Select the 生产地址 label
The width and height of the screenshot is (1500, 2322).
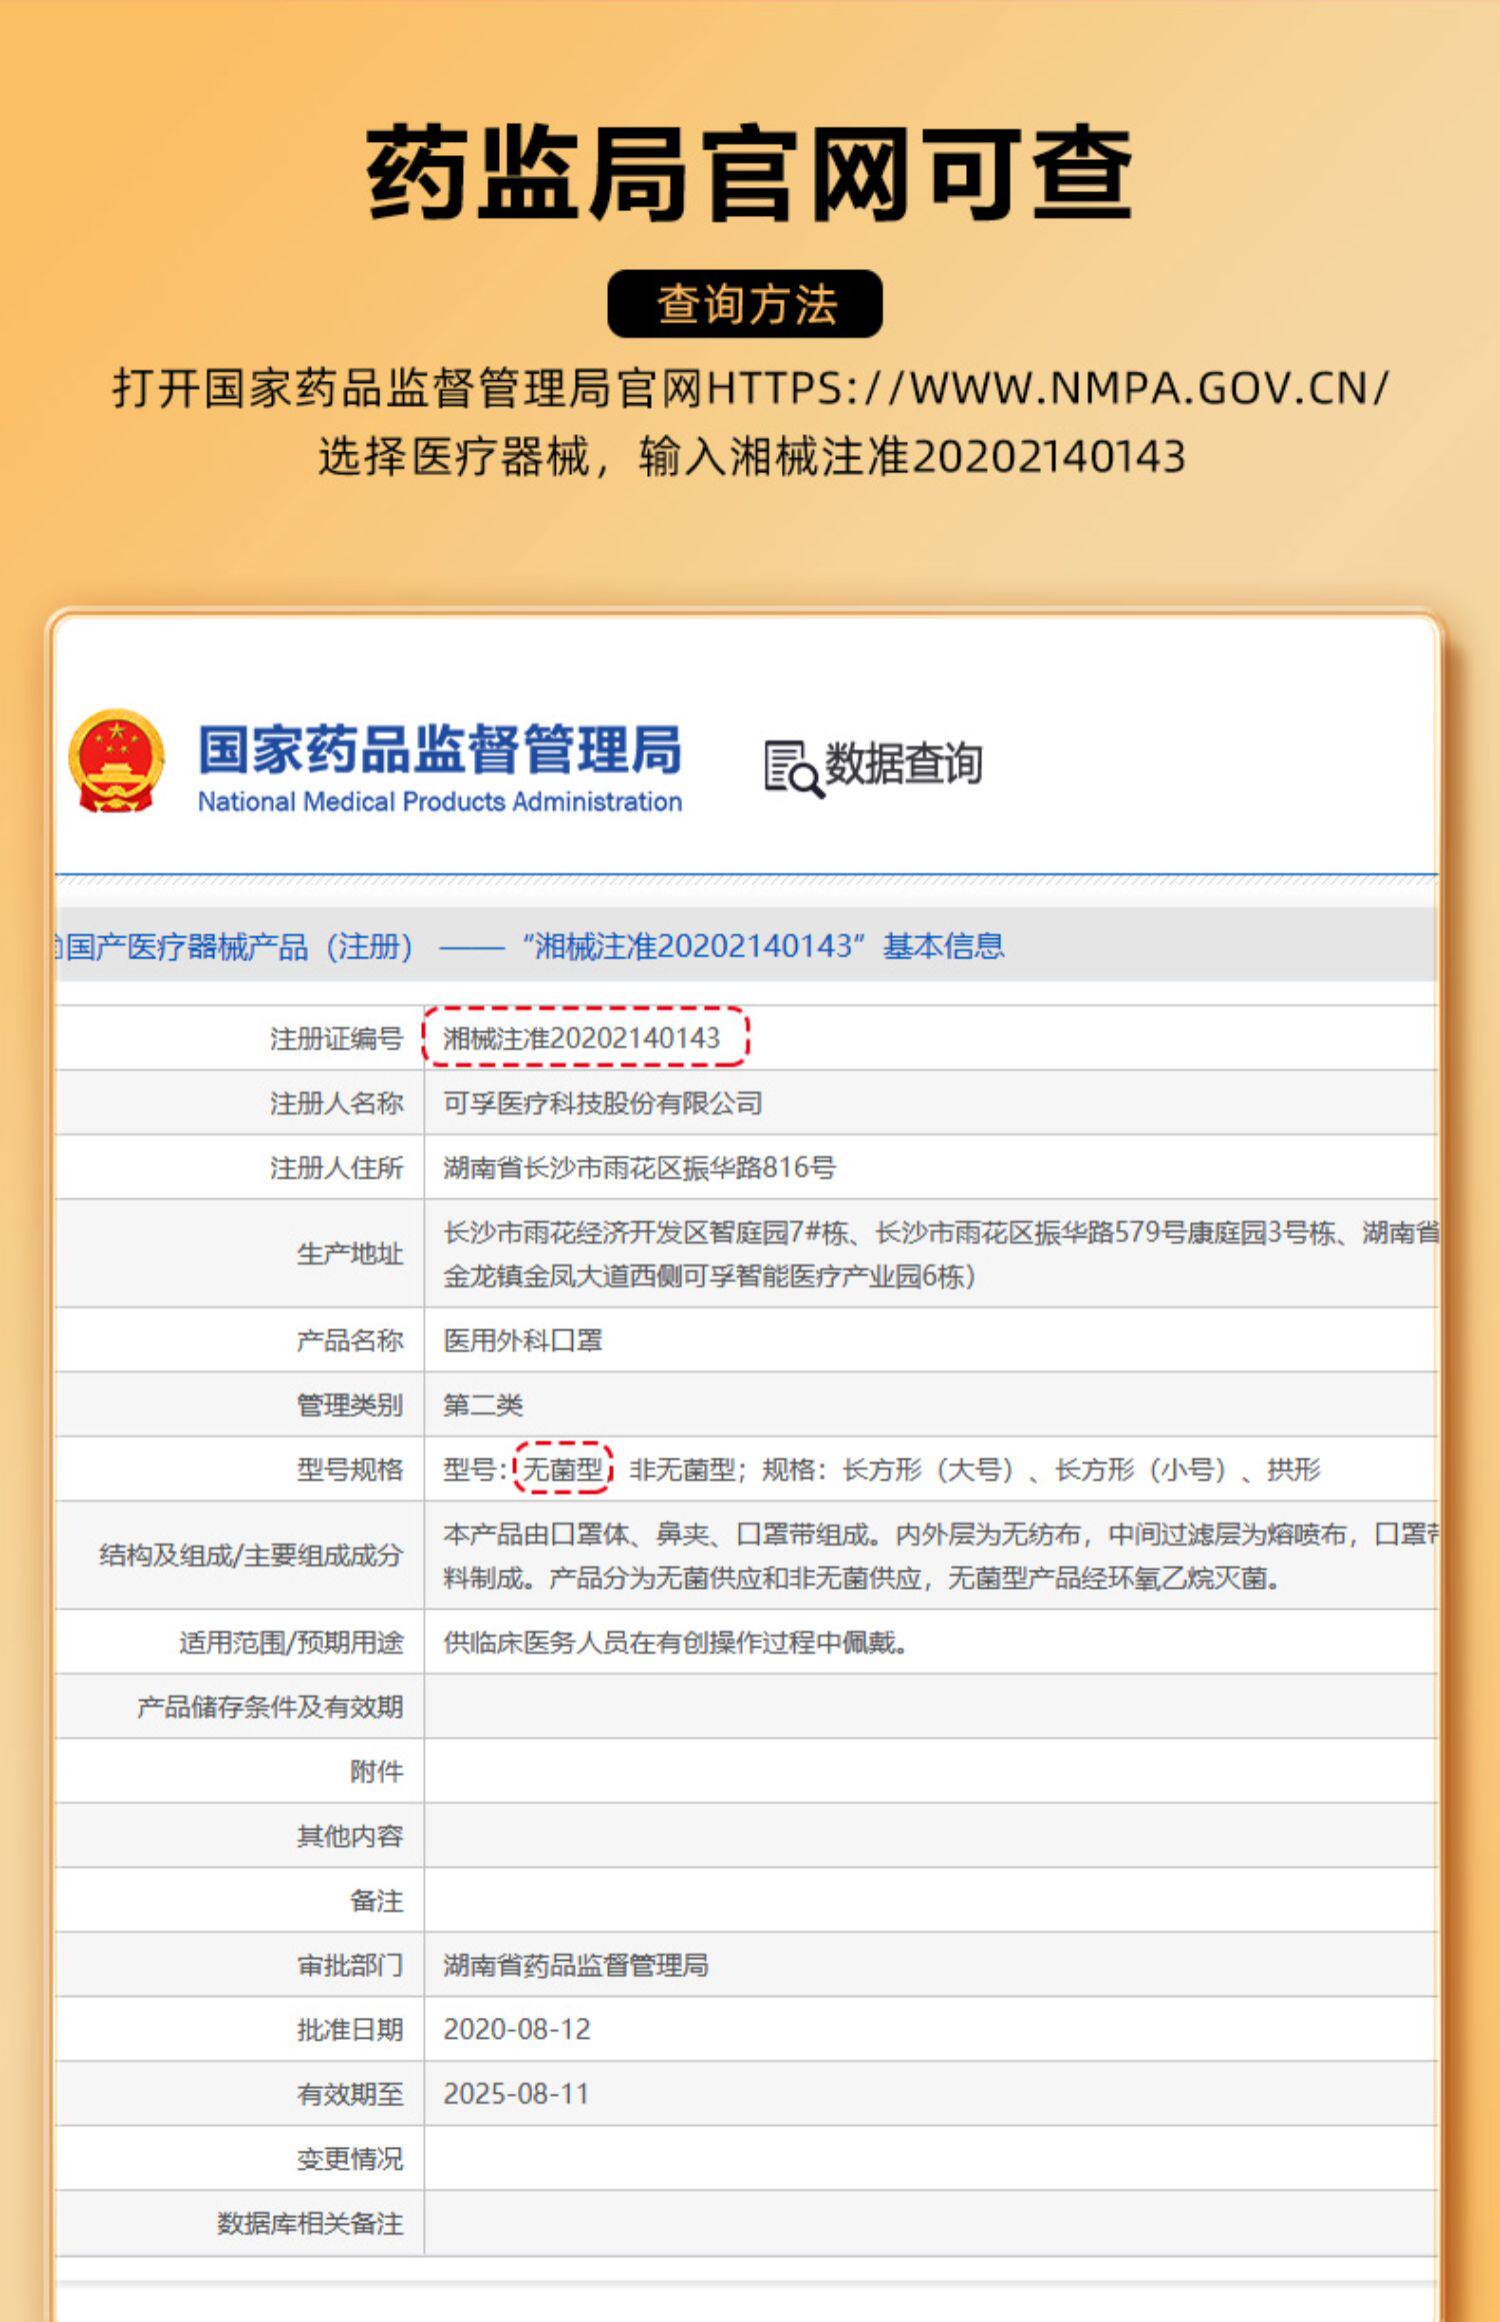pyautogui.click(x=350, y=1253)
